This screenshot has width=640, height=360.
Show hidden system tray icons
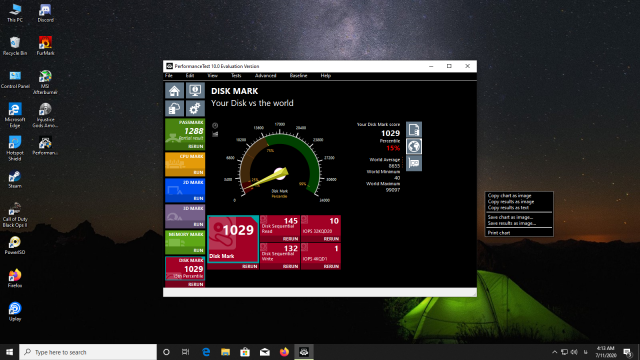point(554,352)
